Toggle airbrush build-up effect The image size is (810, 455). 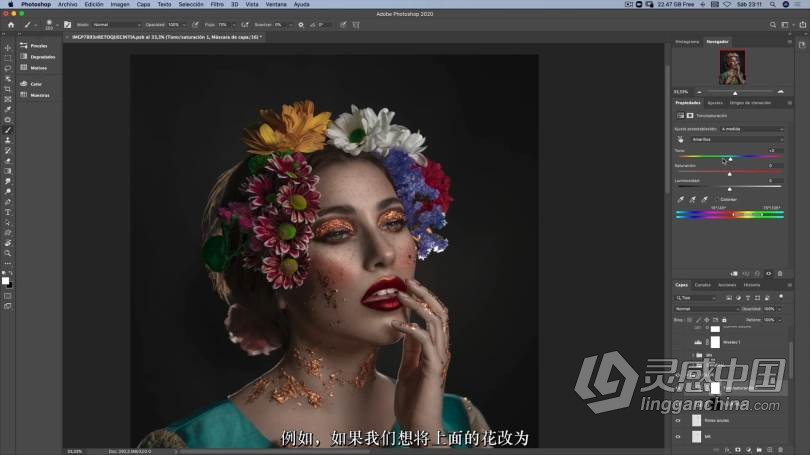[245, 24]
